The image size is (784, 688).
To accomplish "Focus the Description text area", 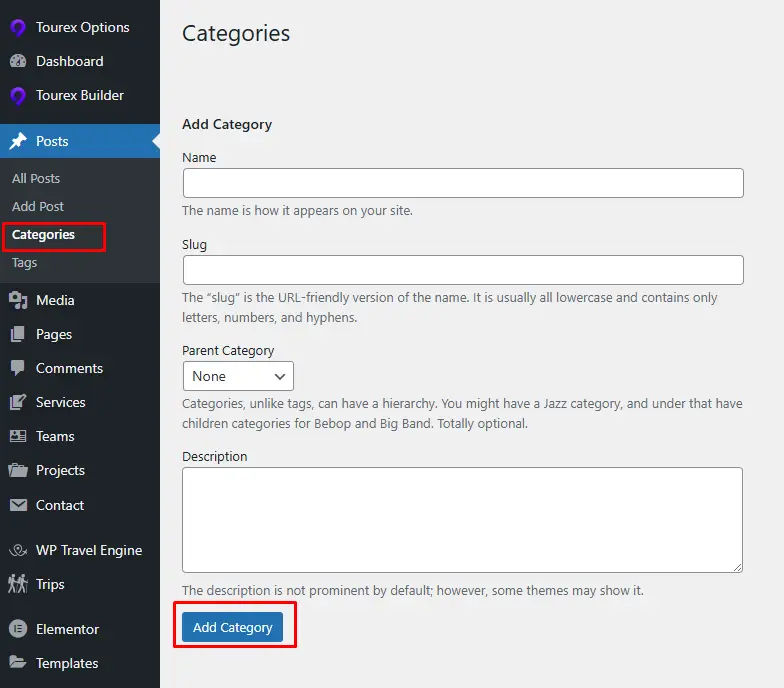I will [462, 520].
